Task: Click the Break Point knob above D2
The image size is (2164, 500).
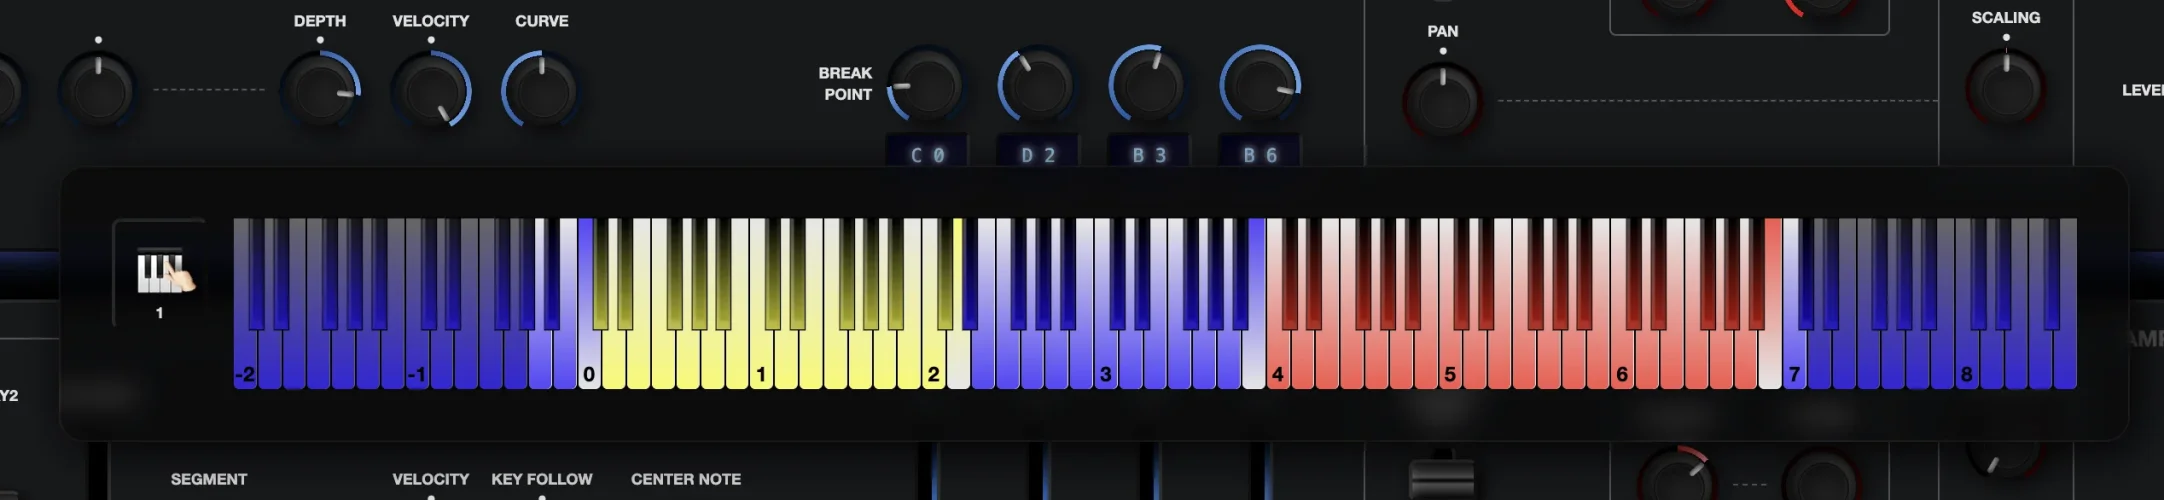Action: pyautogui.click(x=1037, y=86)
